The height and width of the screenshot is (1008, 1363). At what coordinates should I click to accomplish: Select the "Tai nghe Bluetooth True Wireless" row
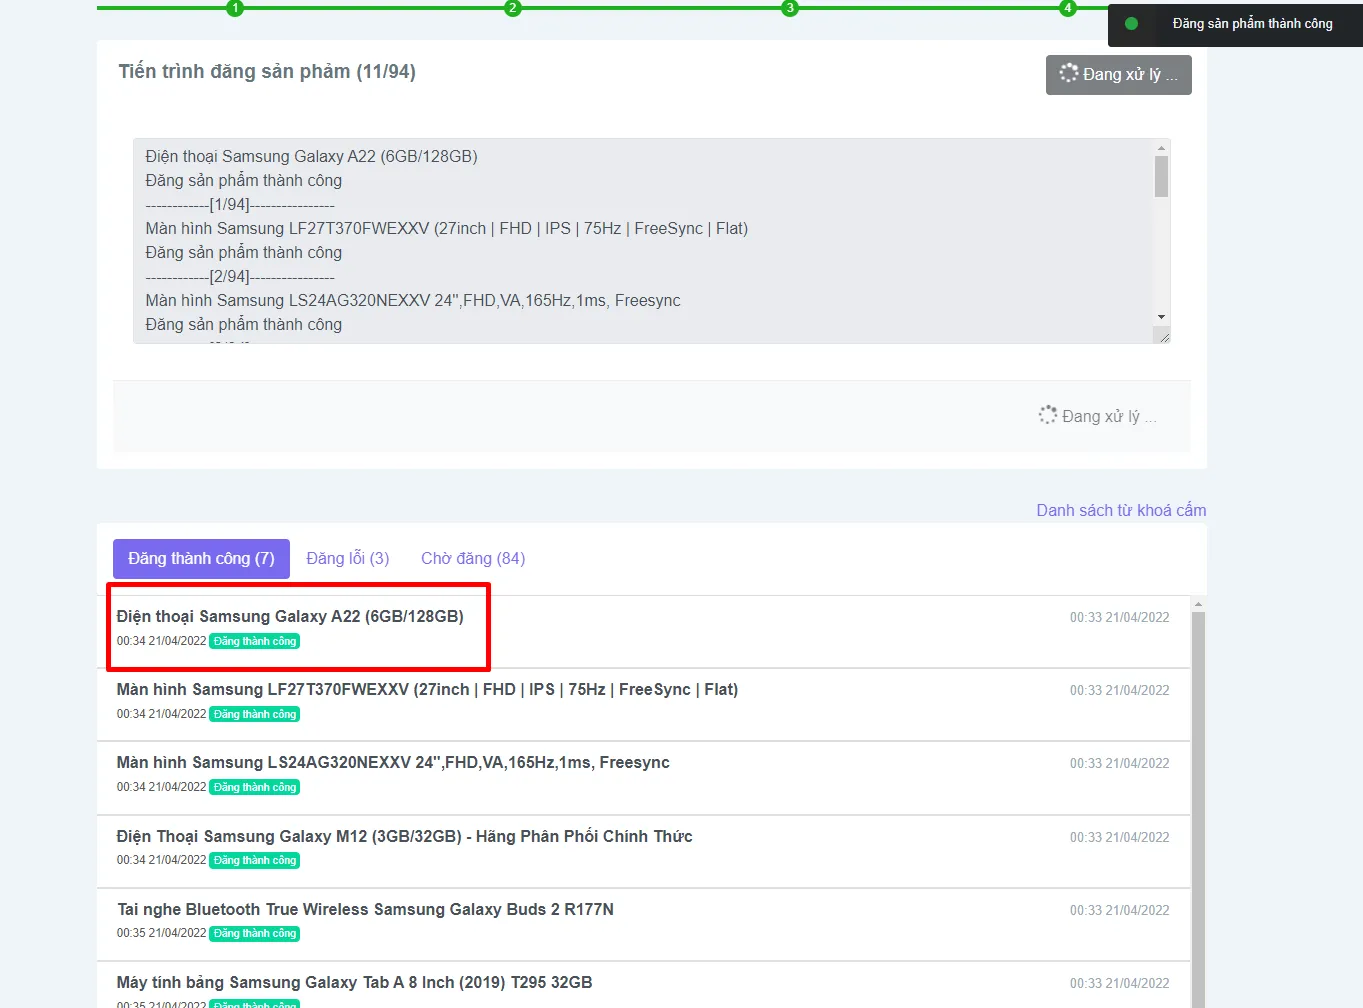(643, 925)
